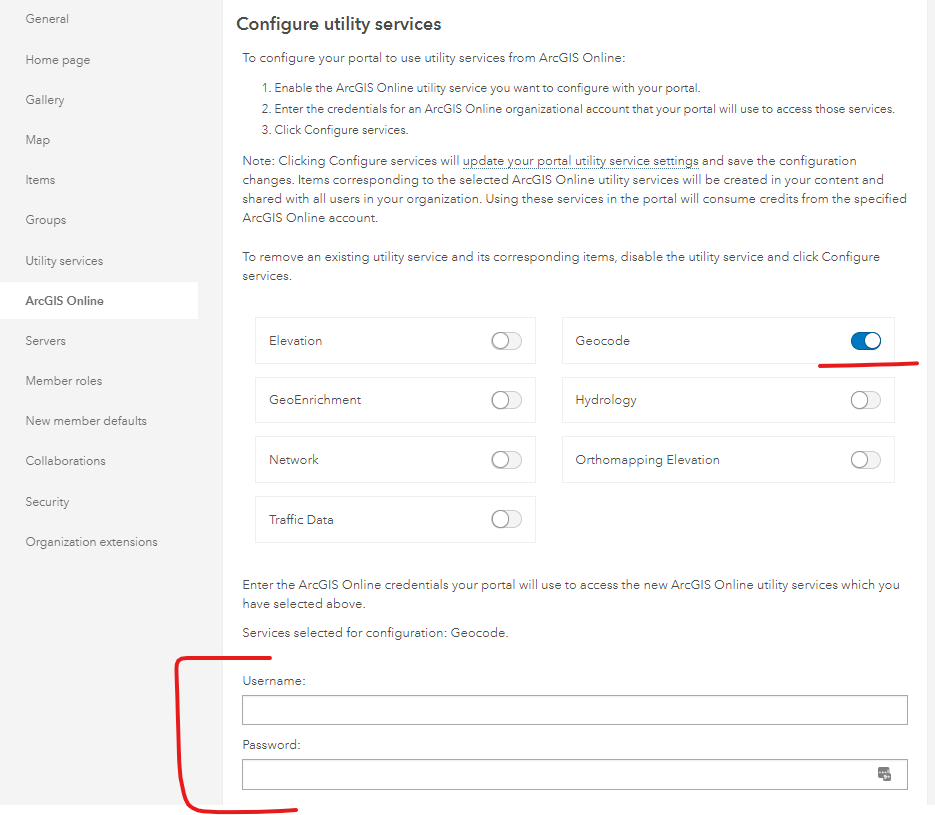Open Map settings in sidebar

pyautogui.click(x=37, y=140)
